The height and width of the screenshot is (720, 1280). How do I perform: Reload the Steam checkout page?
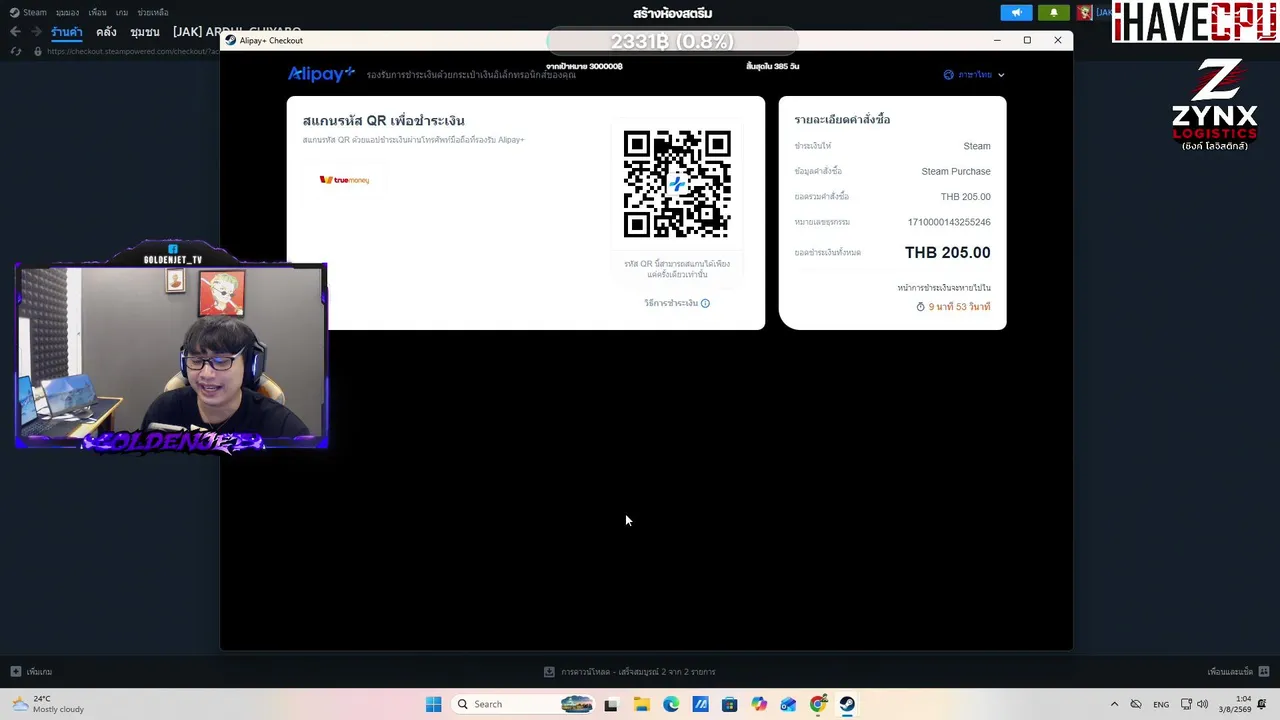click(x=16, y=51)
